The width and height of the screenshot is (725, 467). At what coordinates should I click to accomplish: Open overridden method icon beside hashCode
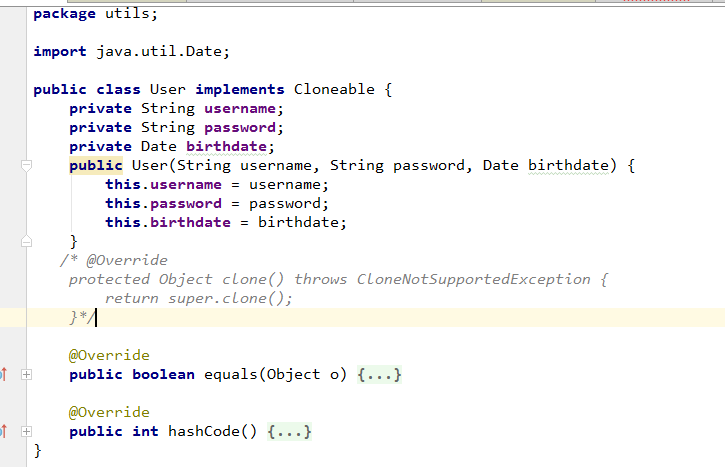coord(4,431)
